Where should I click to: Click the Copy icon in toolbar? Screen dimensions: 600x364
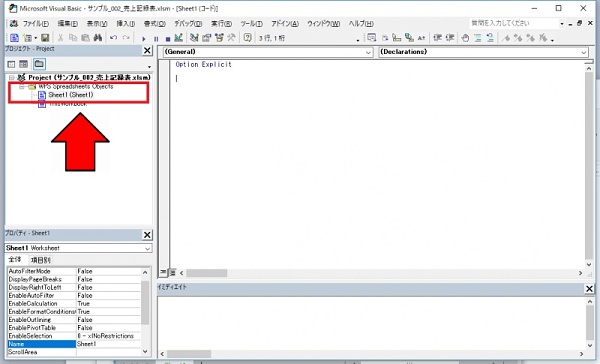coord(73,38)
